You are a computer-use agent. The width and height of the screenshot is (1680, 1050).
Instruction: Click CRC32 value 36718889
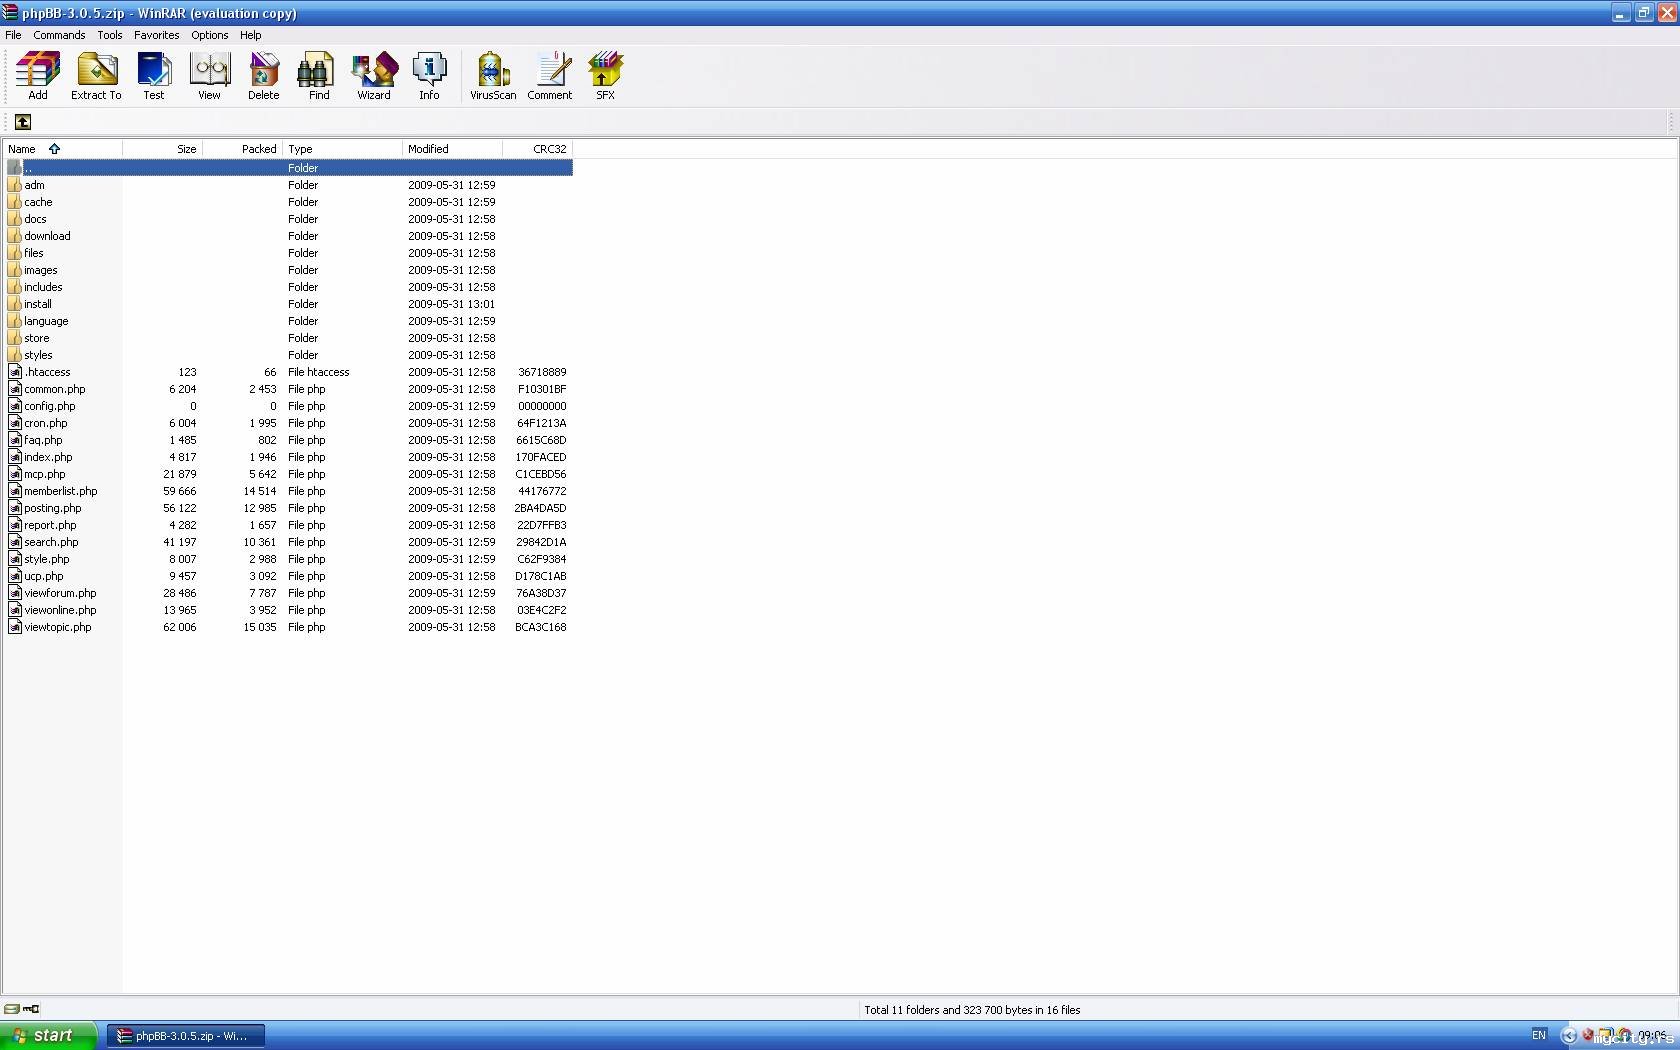pyautogui.click(x=542, y=372)
